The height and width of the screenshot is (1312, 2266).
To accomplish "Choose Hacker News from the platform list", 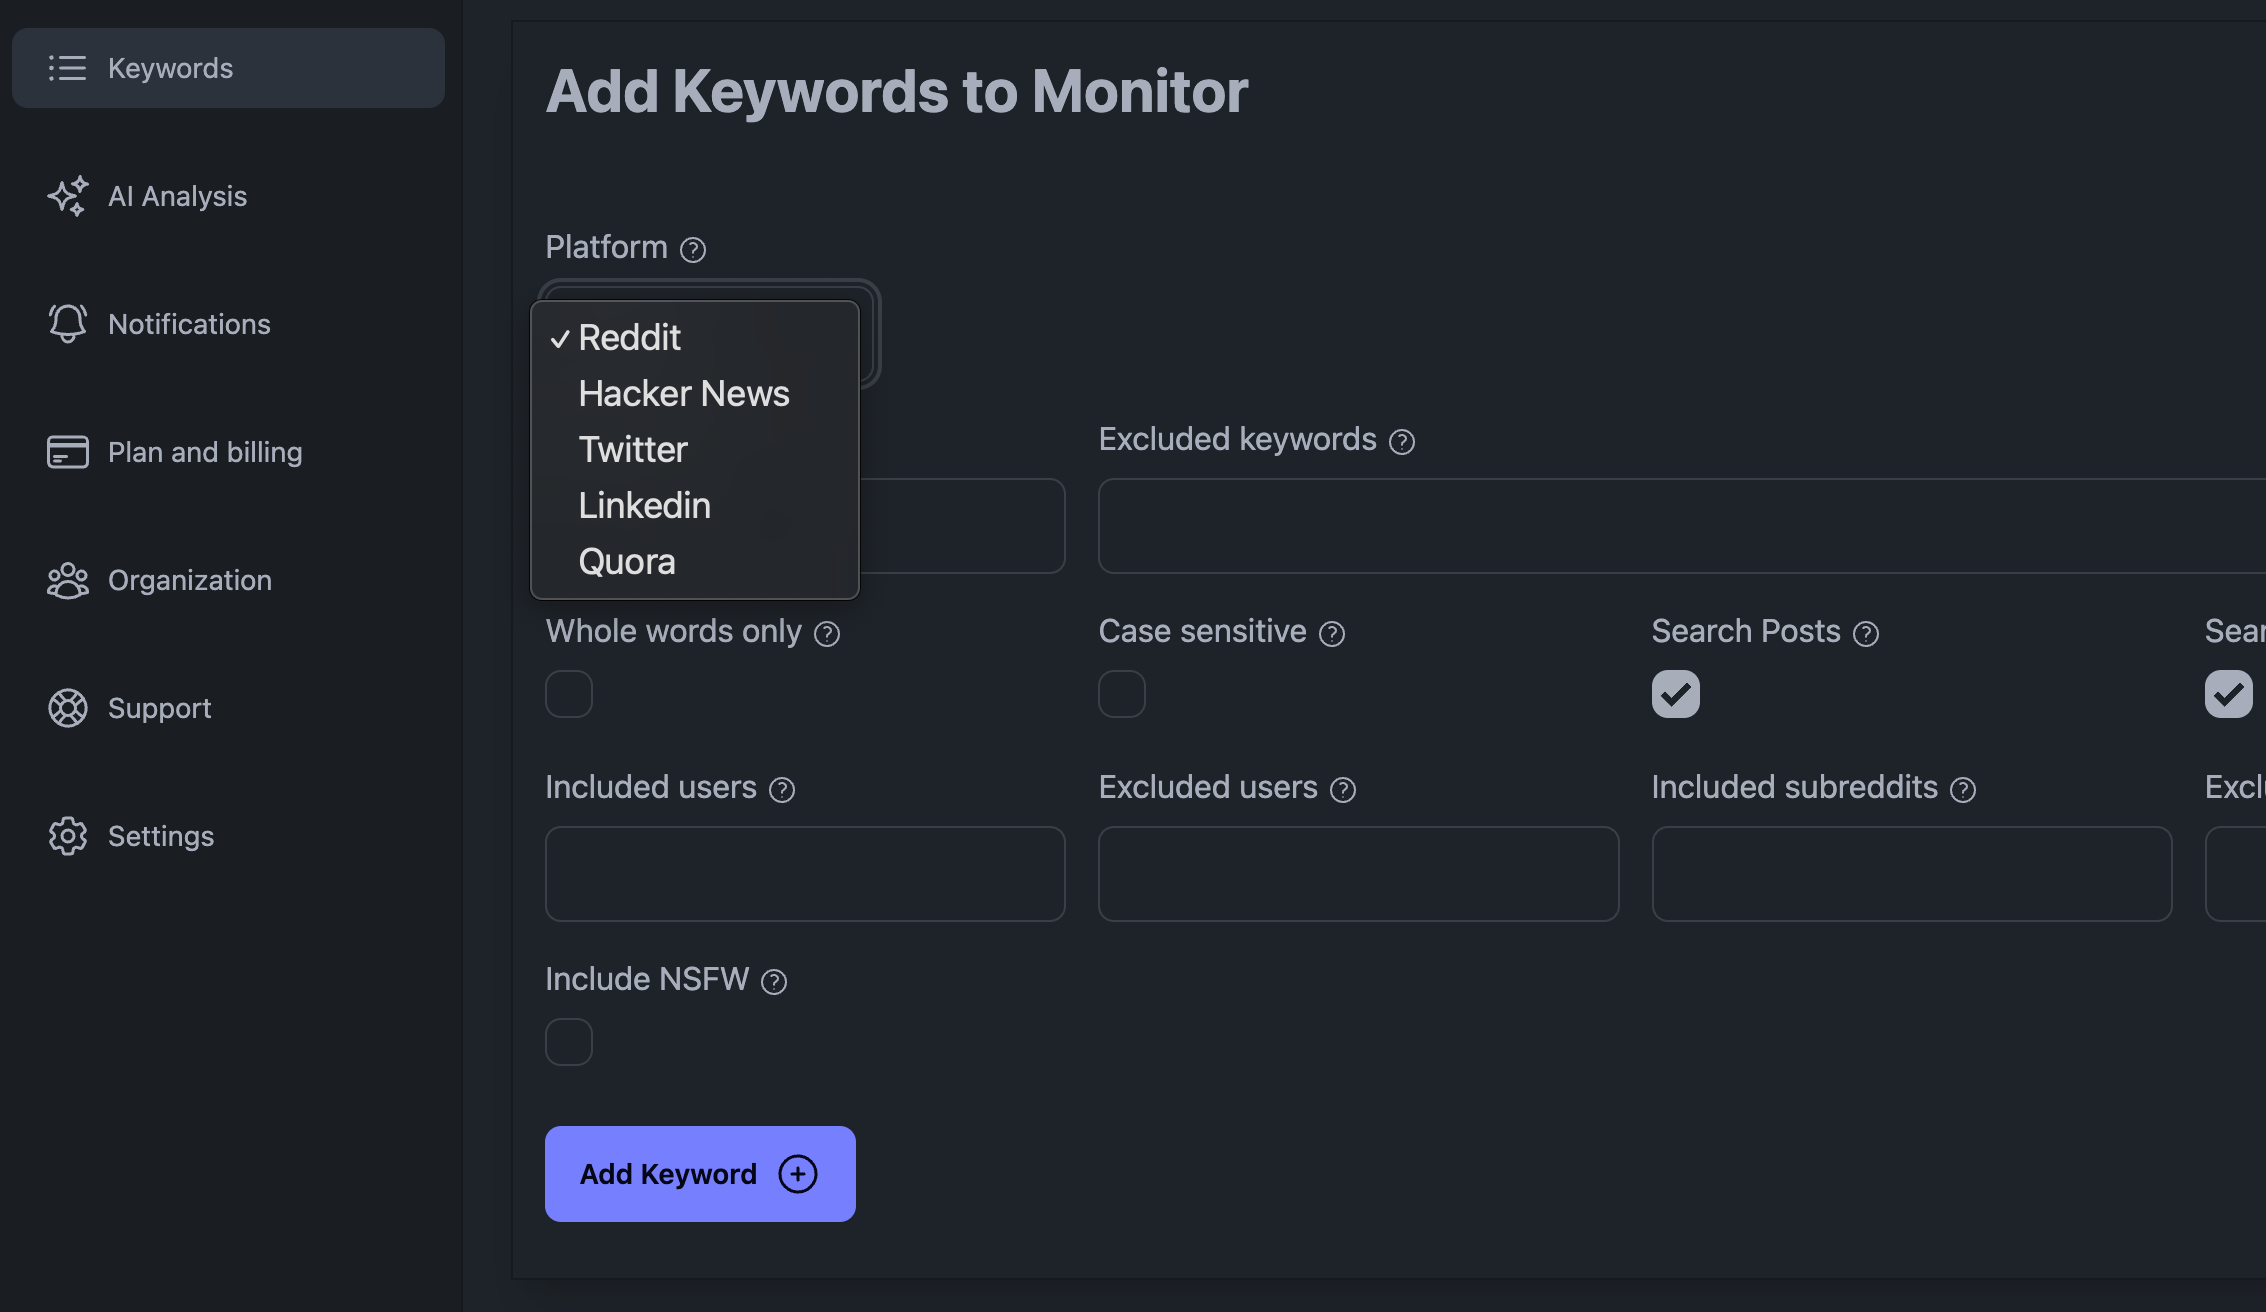I will tap(695, 394).
